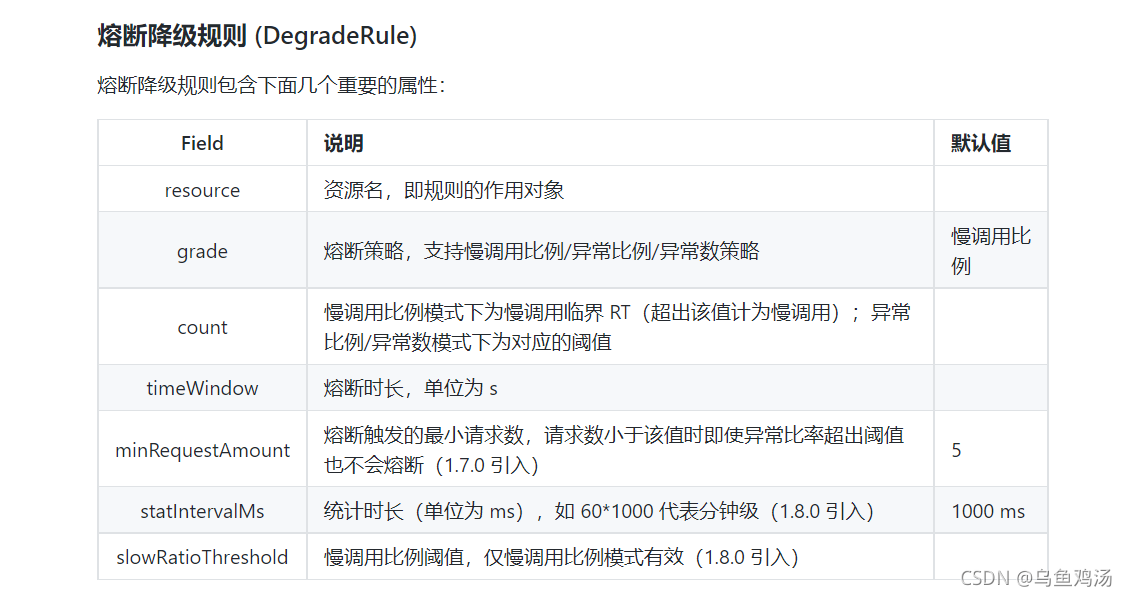Image resolution: width=1127 pixels, height=596 pixels.
Task: Click the timeWindow field cell
Action: pos(202,388)
